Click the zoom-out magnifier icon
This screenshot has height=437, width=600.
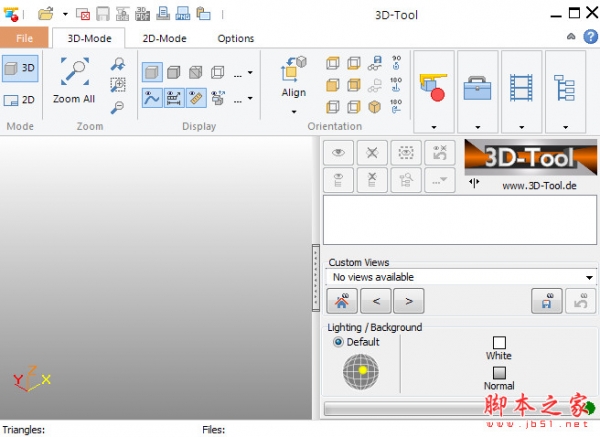117,107
